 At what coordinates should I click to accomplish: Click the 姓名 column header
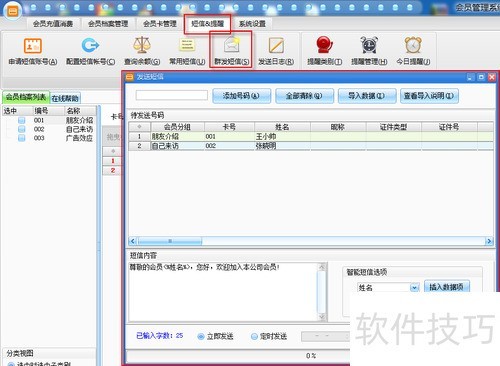point(282,127)
